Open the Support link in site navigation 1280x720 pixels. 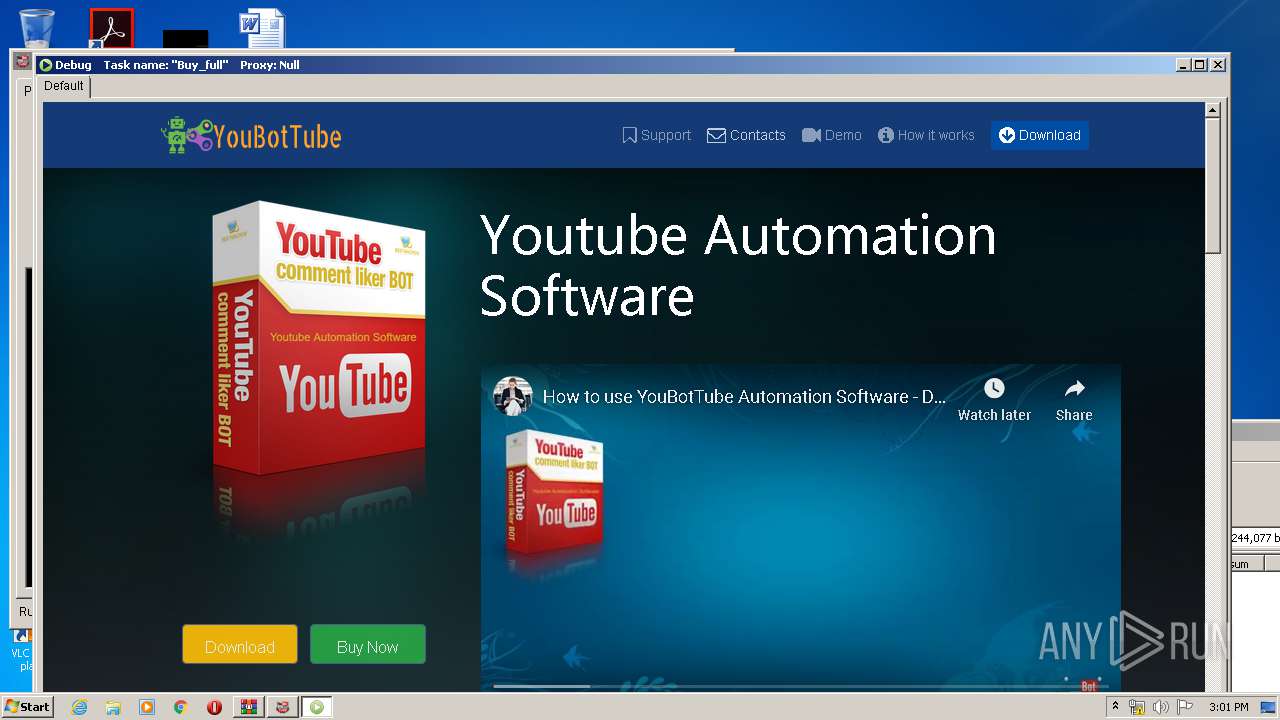coord(656,135)
